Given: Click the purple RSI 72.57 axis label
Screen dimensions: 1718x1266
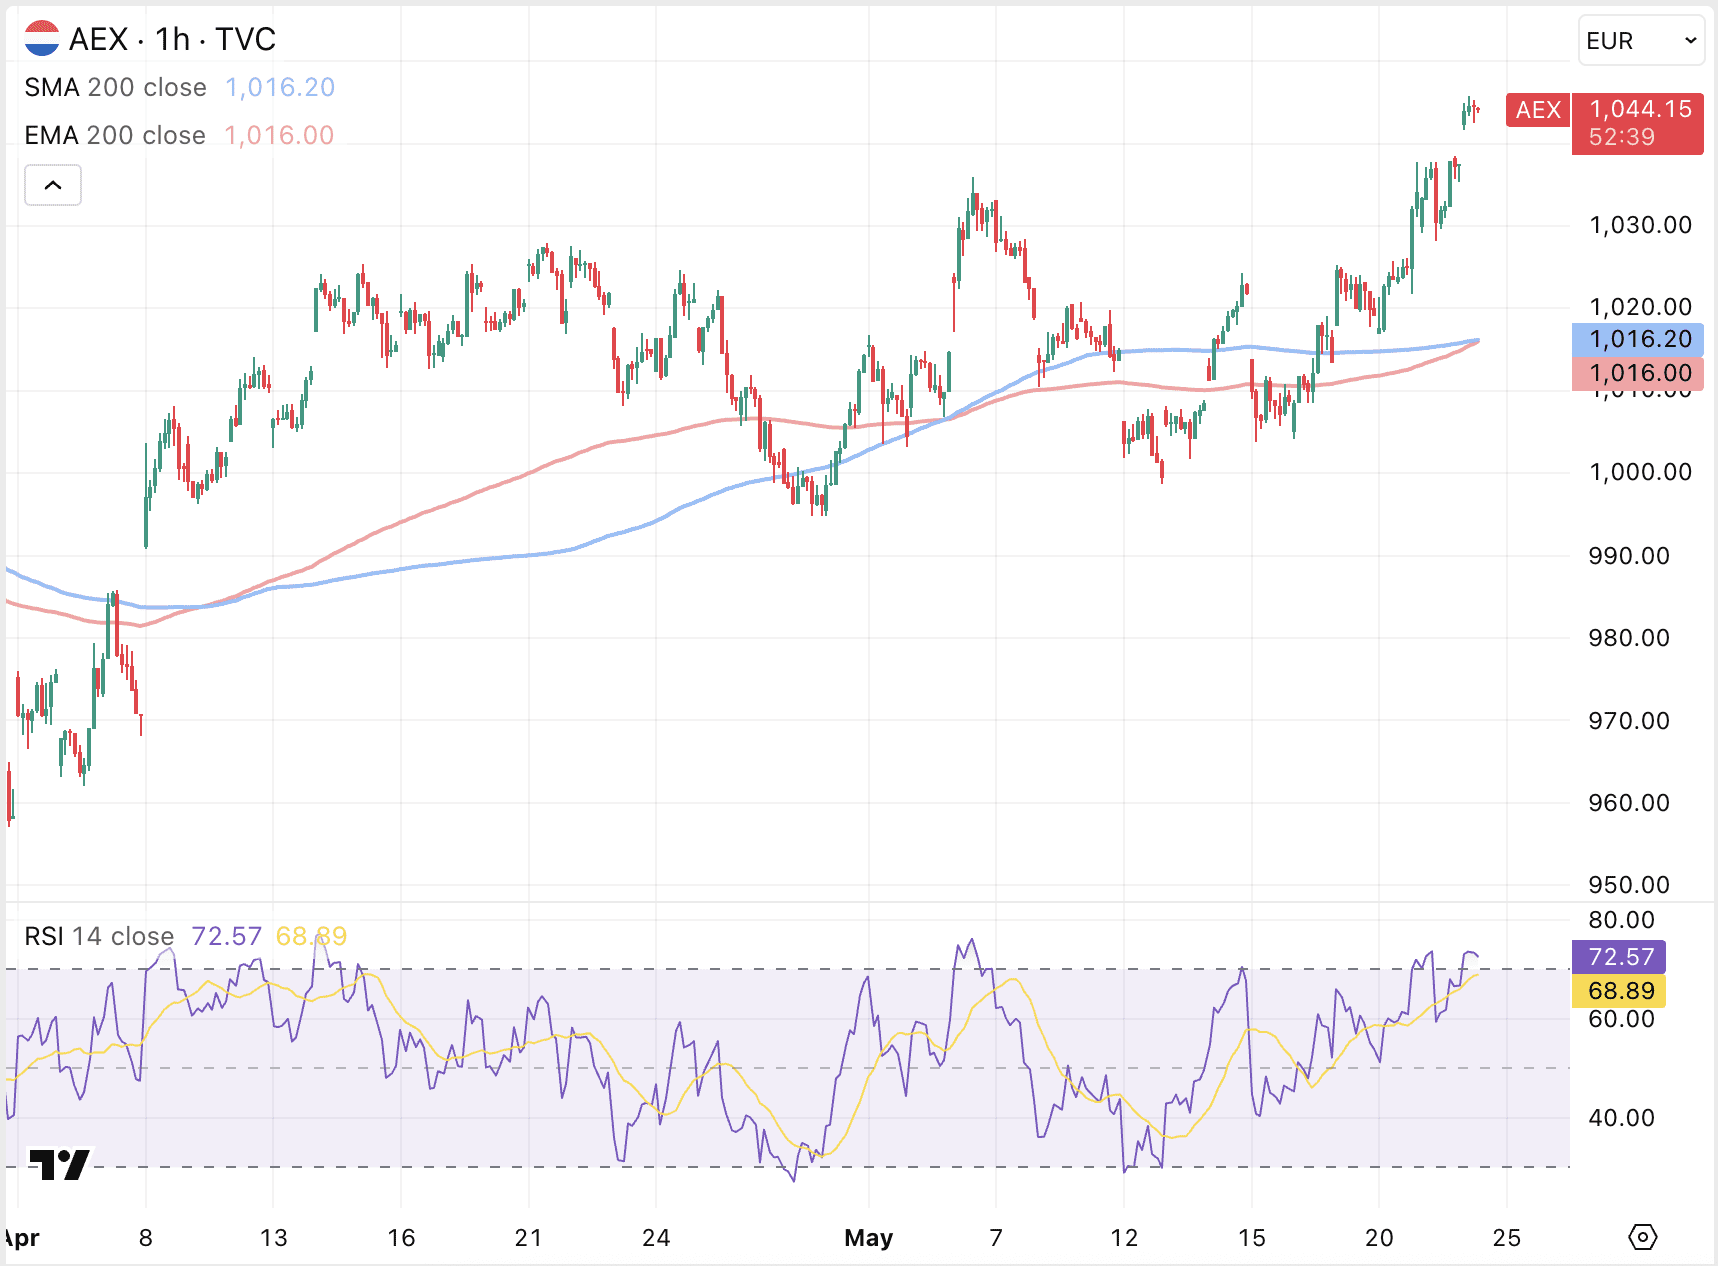Looking at the screenshot, I should (1619, 957).
